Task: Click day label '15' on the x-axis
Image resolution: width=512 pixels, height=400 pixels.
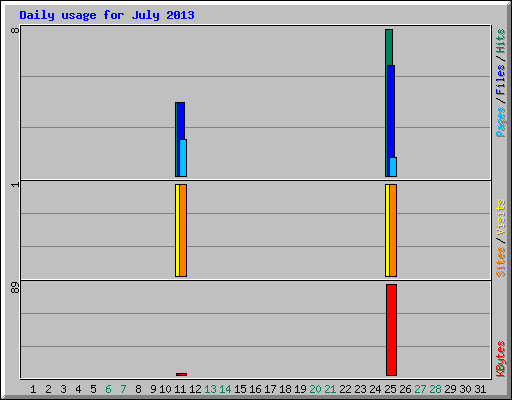Action: click(240, 389)
